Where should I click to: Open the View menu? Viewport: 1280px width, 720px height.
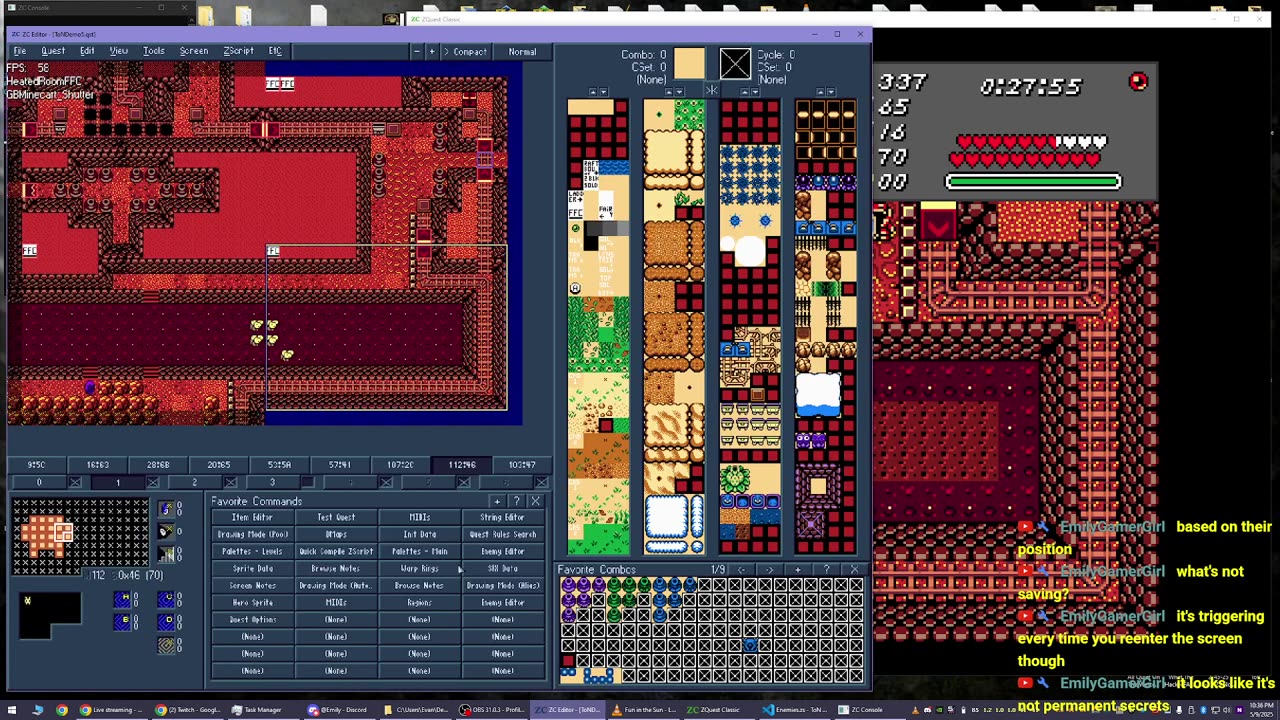tap(118, 51)
